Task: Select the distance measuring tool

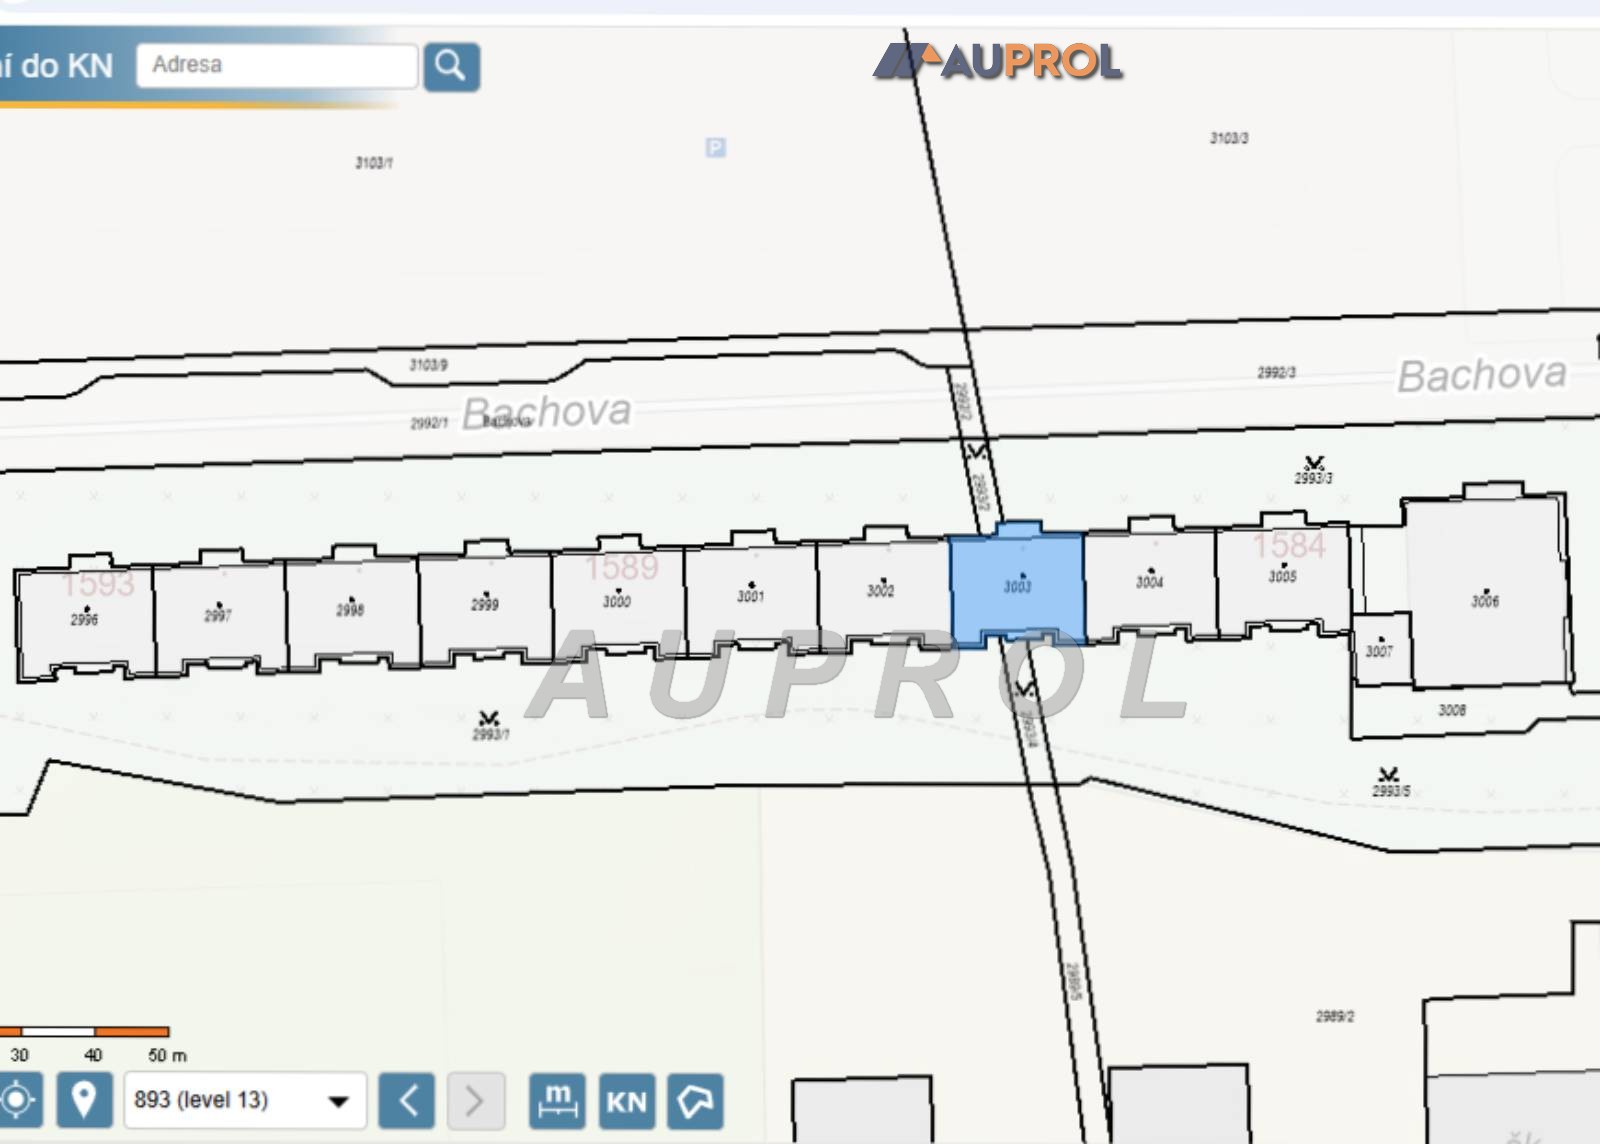Action: pyautogui.click(x=557, y=1101)
